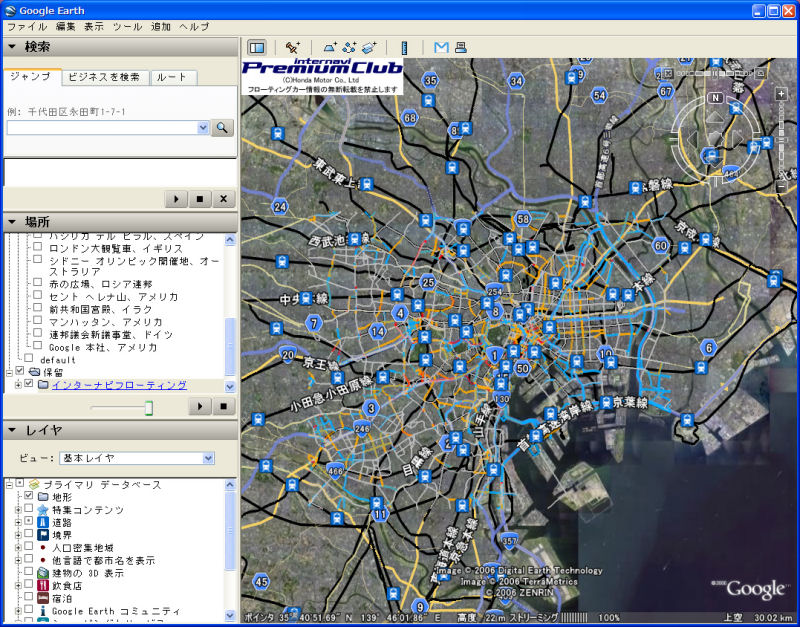Stop the places tour button
The image size is (800, 627).
coord(223,407)
